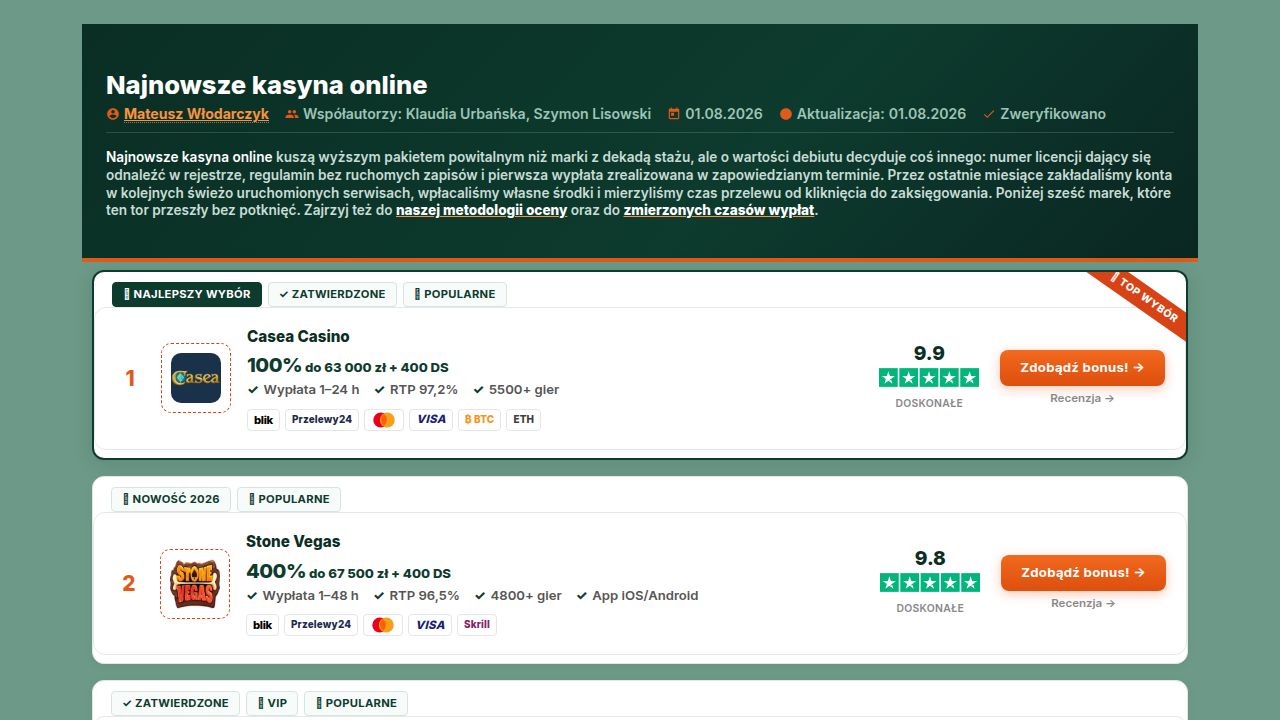Viewport: 1280px width, 720px height.
Task: Click "RTP 96,5%" feature on Stone Vegas
Action: pyautogui.click(x=416, y=595)
